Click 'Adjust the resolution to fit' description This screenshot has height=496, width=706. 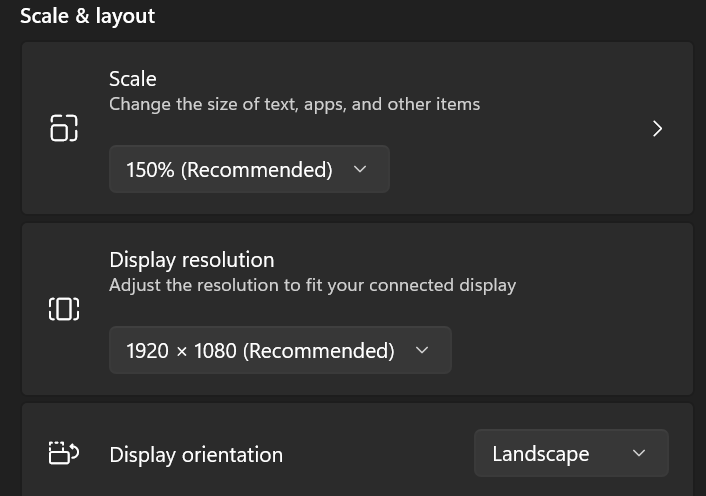312,285
